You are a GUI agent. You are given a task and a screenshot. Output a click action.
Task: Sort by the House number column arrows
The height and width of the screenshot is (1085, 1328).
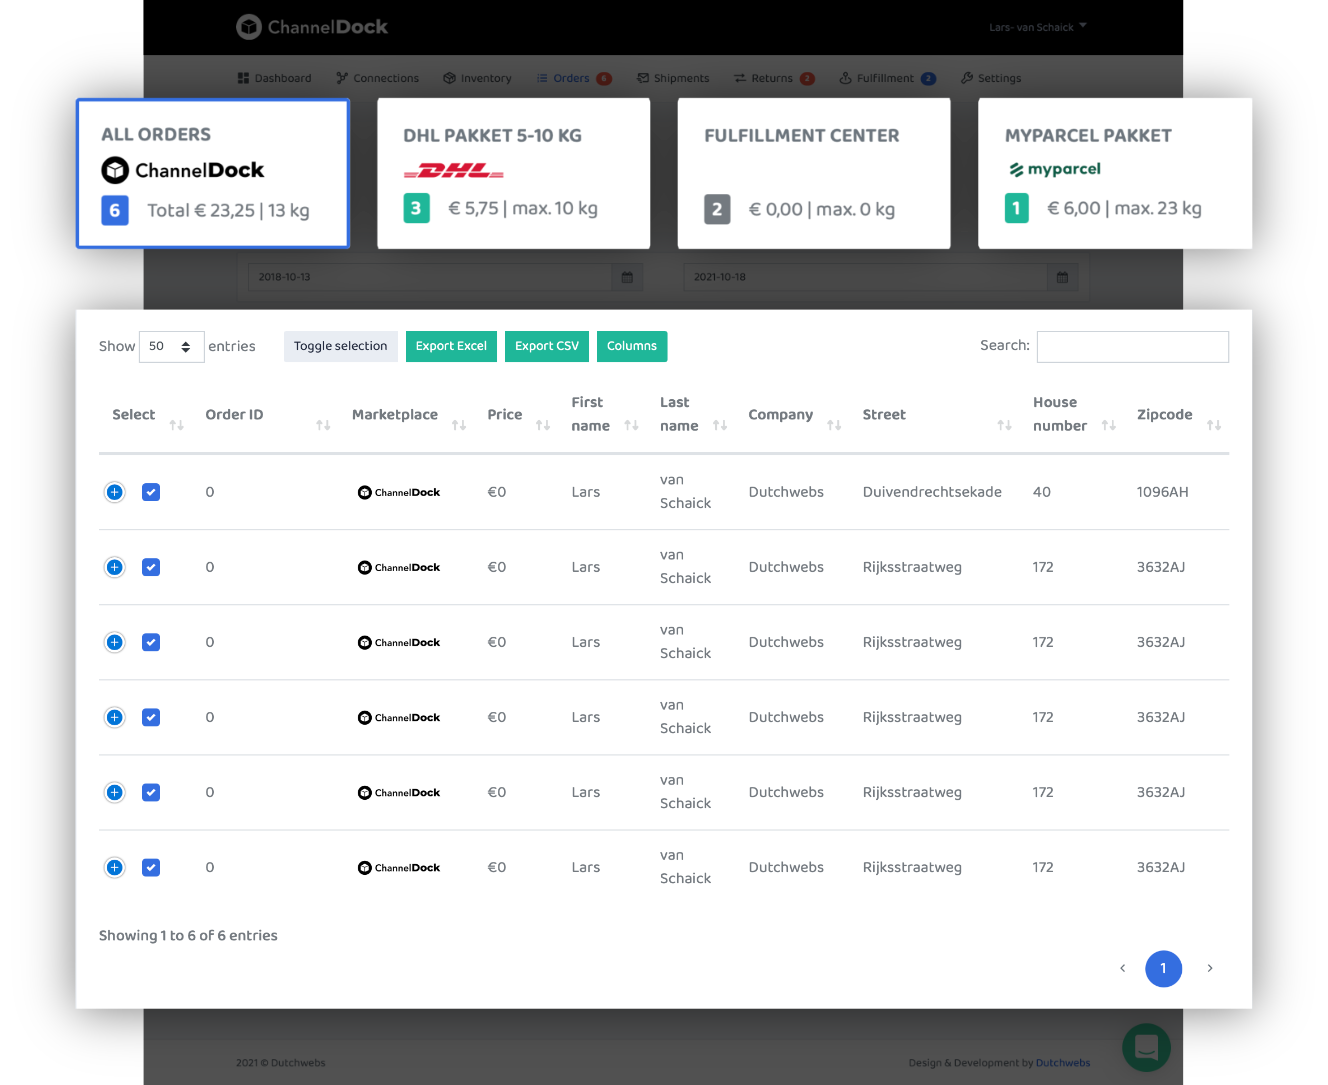[1108, 426]
